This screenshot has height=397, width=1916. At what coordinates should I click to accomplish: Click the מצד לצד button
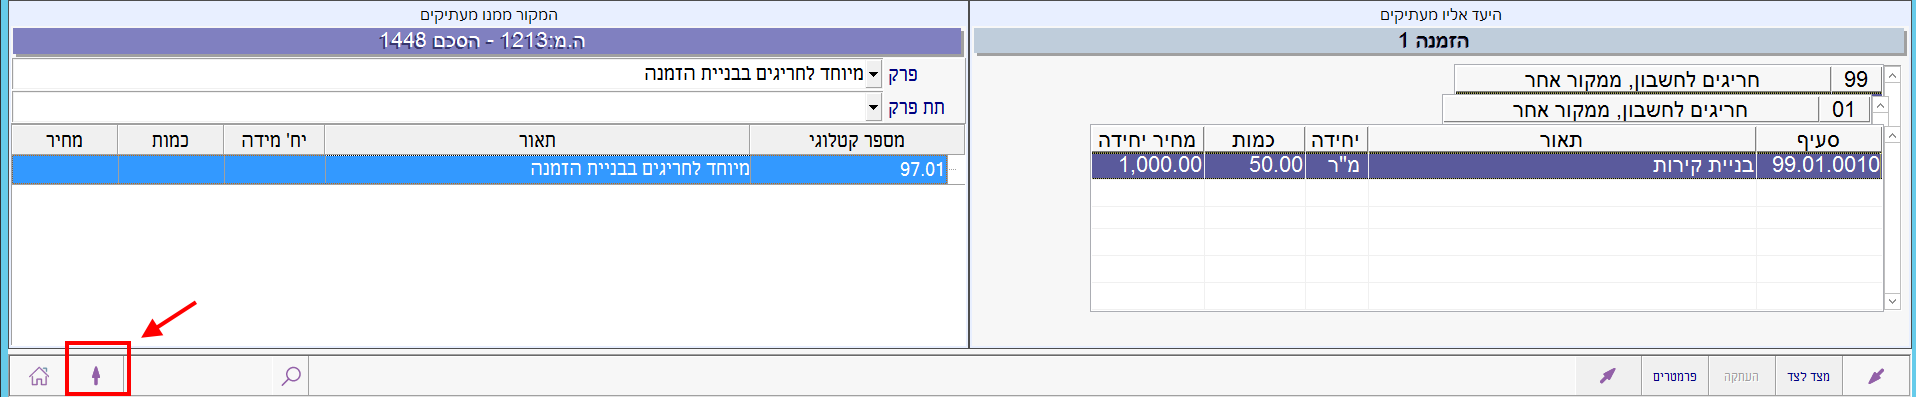point(1808,376)
